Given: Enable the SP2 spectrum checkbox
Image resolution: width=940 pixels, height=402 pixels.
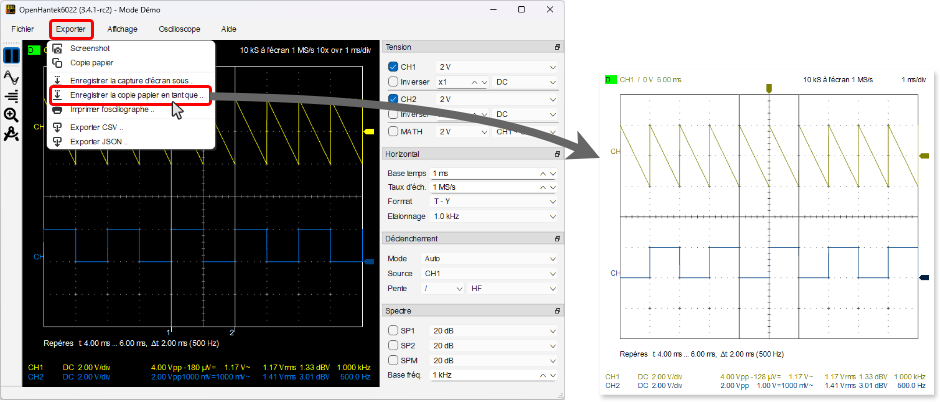Looking at the screenshot, I should coord(393,345).
